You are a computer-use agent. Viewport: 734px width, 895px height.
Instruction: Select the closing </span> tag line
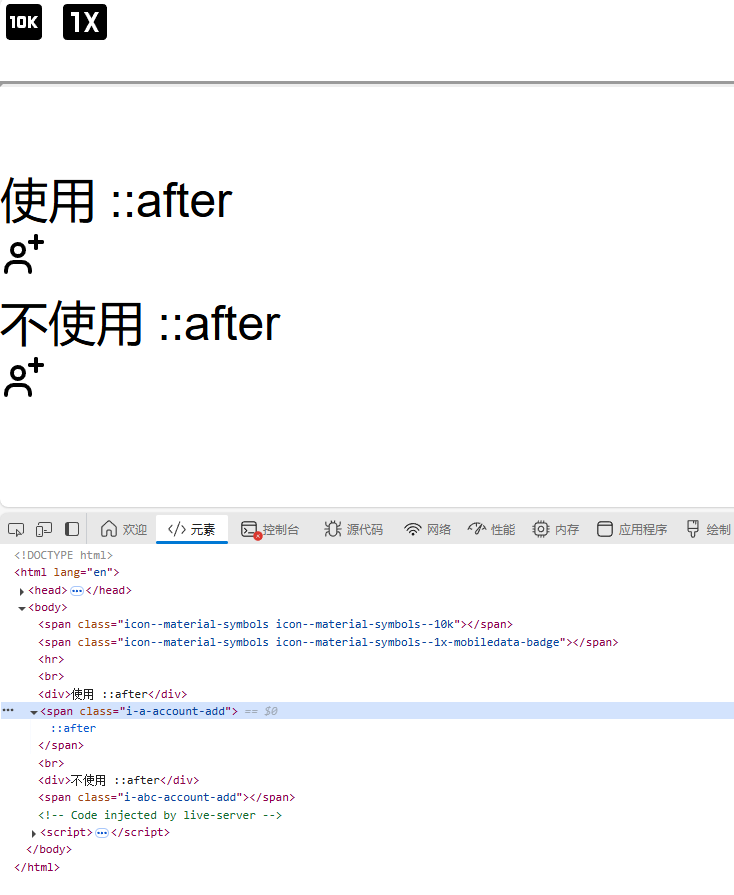[x=61, y=745]
